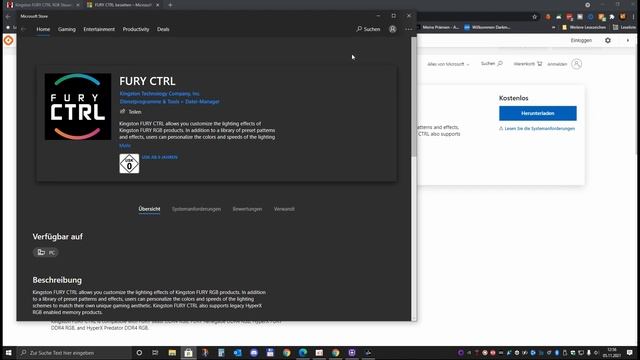Open the Home tab in Microsoft Store
This screenshot has height=360, width=640.
(x=43, y=29)
